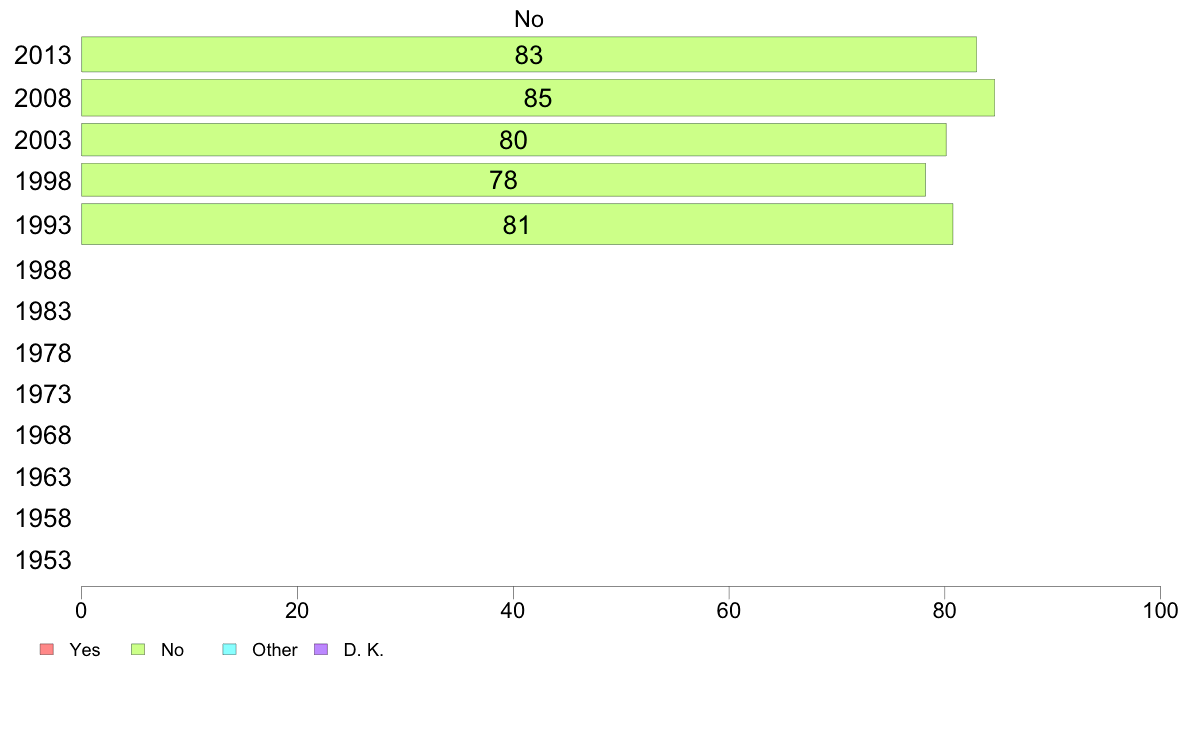Click the 1953 year axis label

(x=42, y=560)
